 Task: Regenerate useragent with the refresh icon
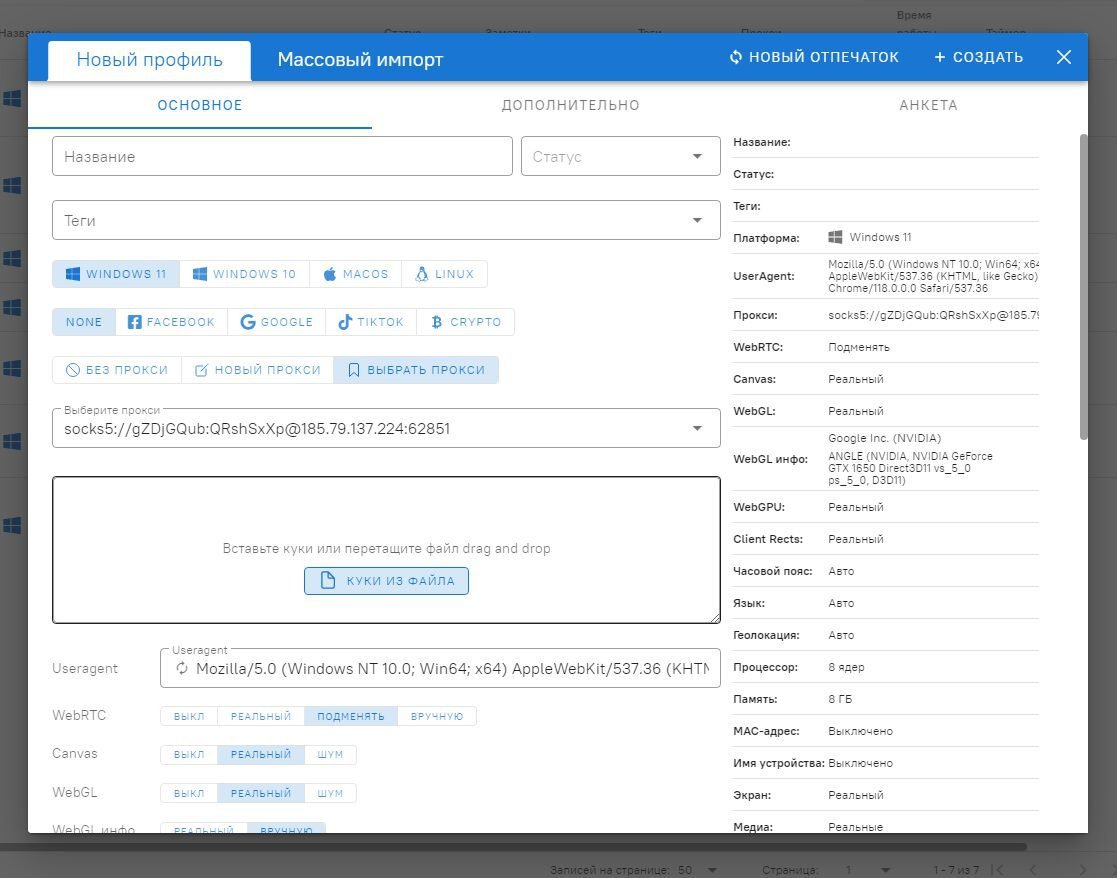point(182,668)
